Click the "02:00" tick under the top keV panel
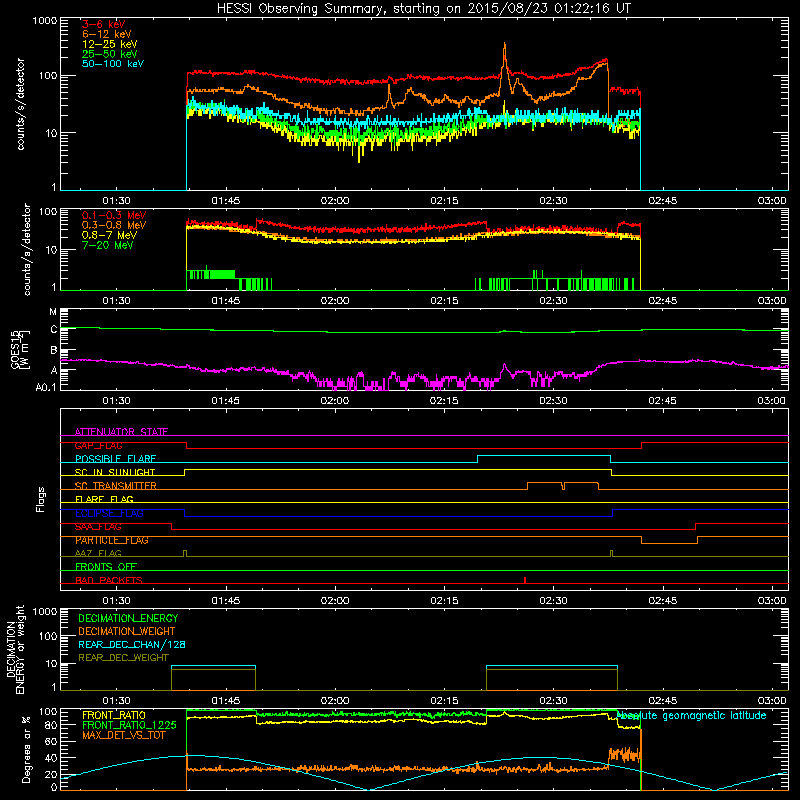Viewport: 800px width, 800px height. (335, 201)
